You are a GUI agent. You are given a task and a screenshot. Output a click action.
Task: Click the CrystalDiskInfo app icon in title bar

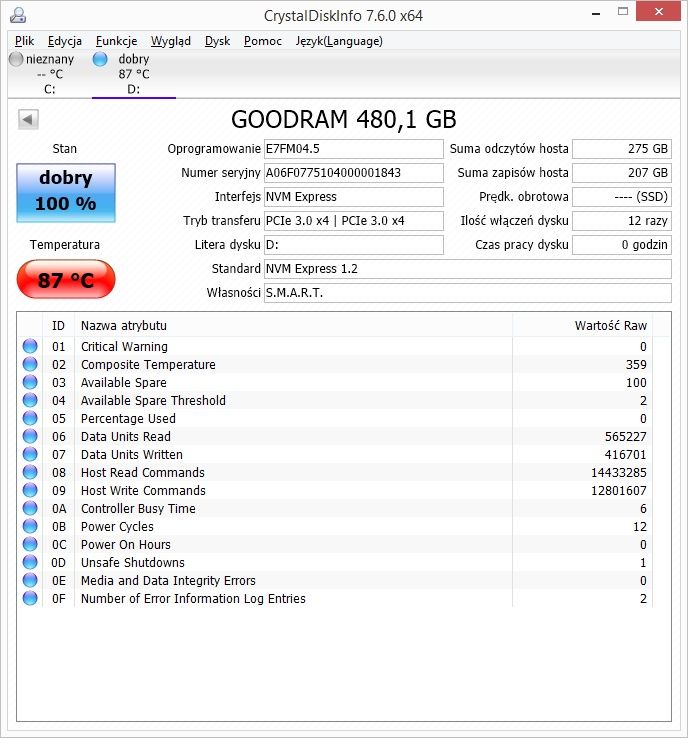point(18,16)
